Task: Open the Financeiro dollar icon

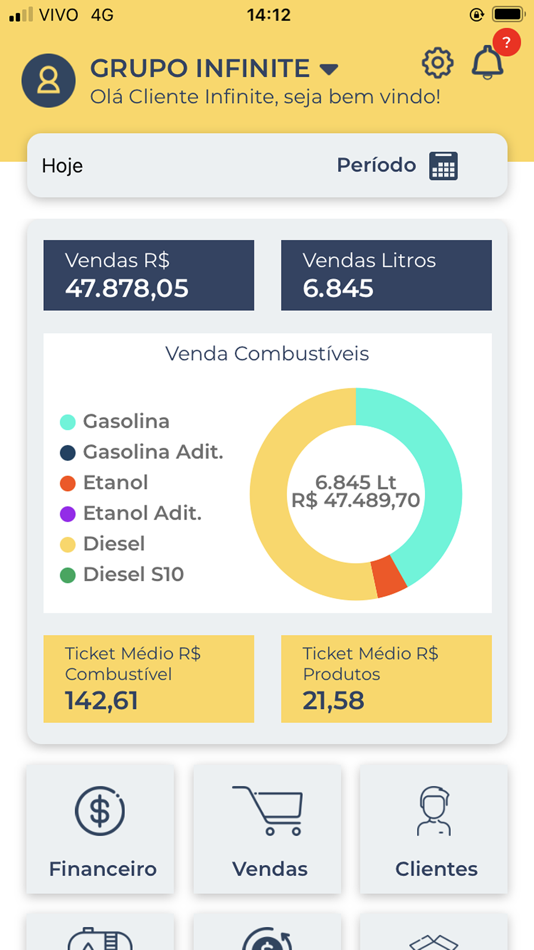Action: 100,811
